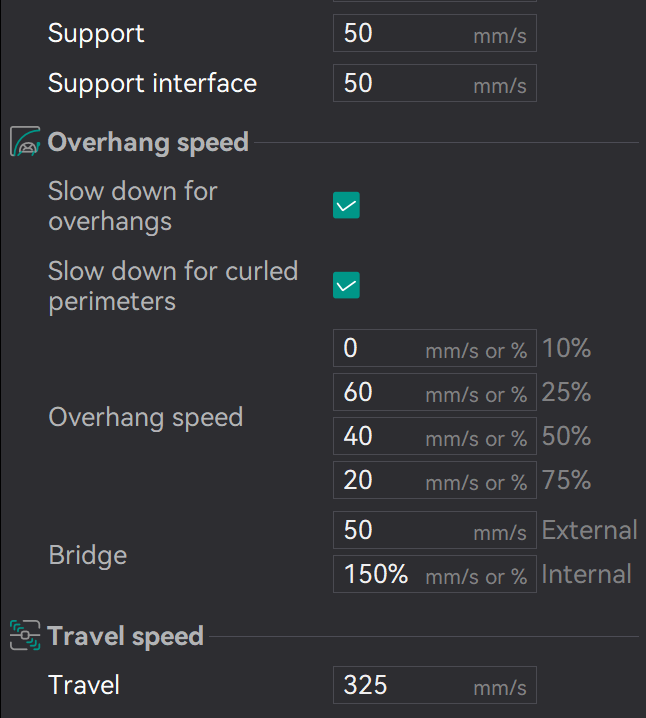Uncheck Slow down for curled perimeters
The image size is (646, 718).
pyautogui.click(x=346, y=286)
